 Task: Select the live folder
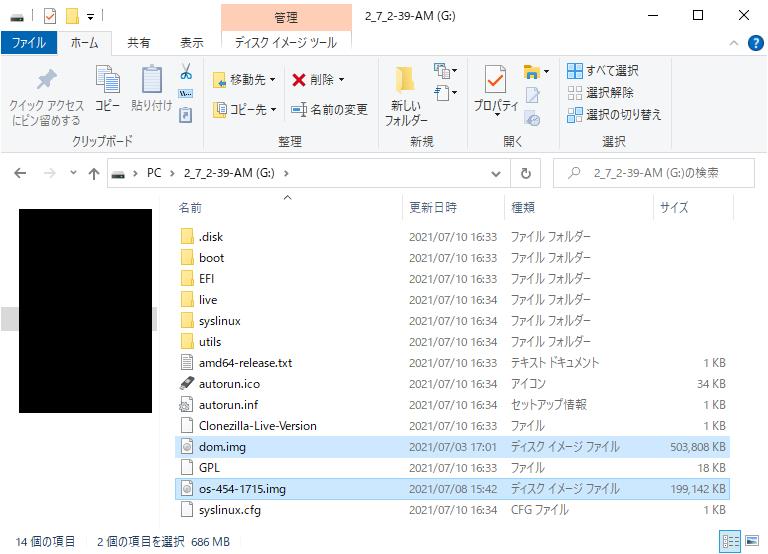click(x=452, y=300)
